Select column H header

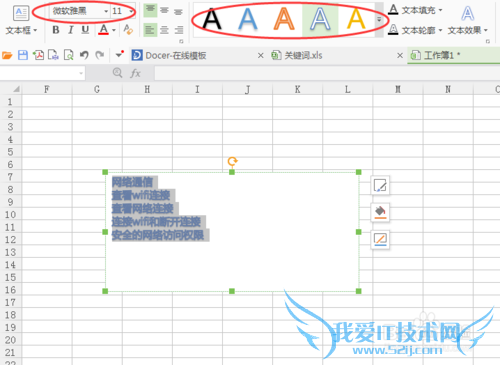147,89
